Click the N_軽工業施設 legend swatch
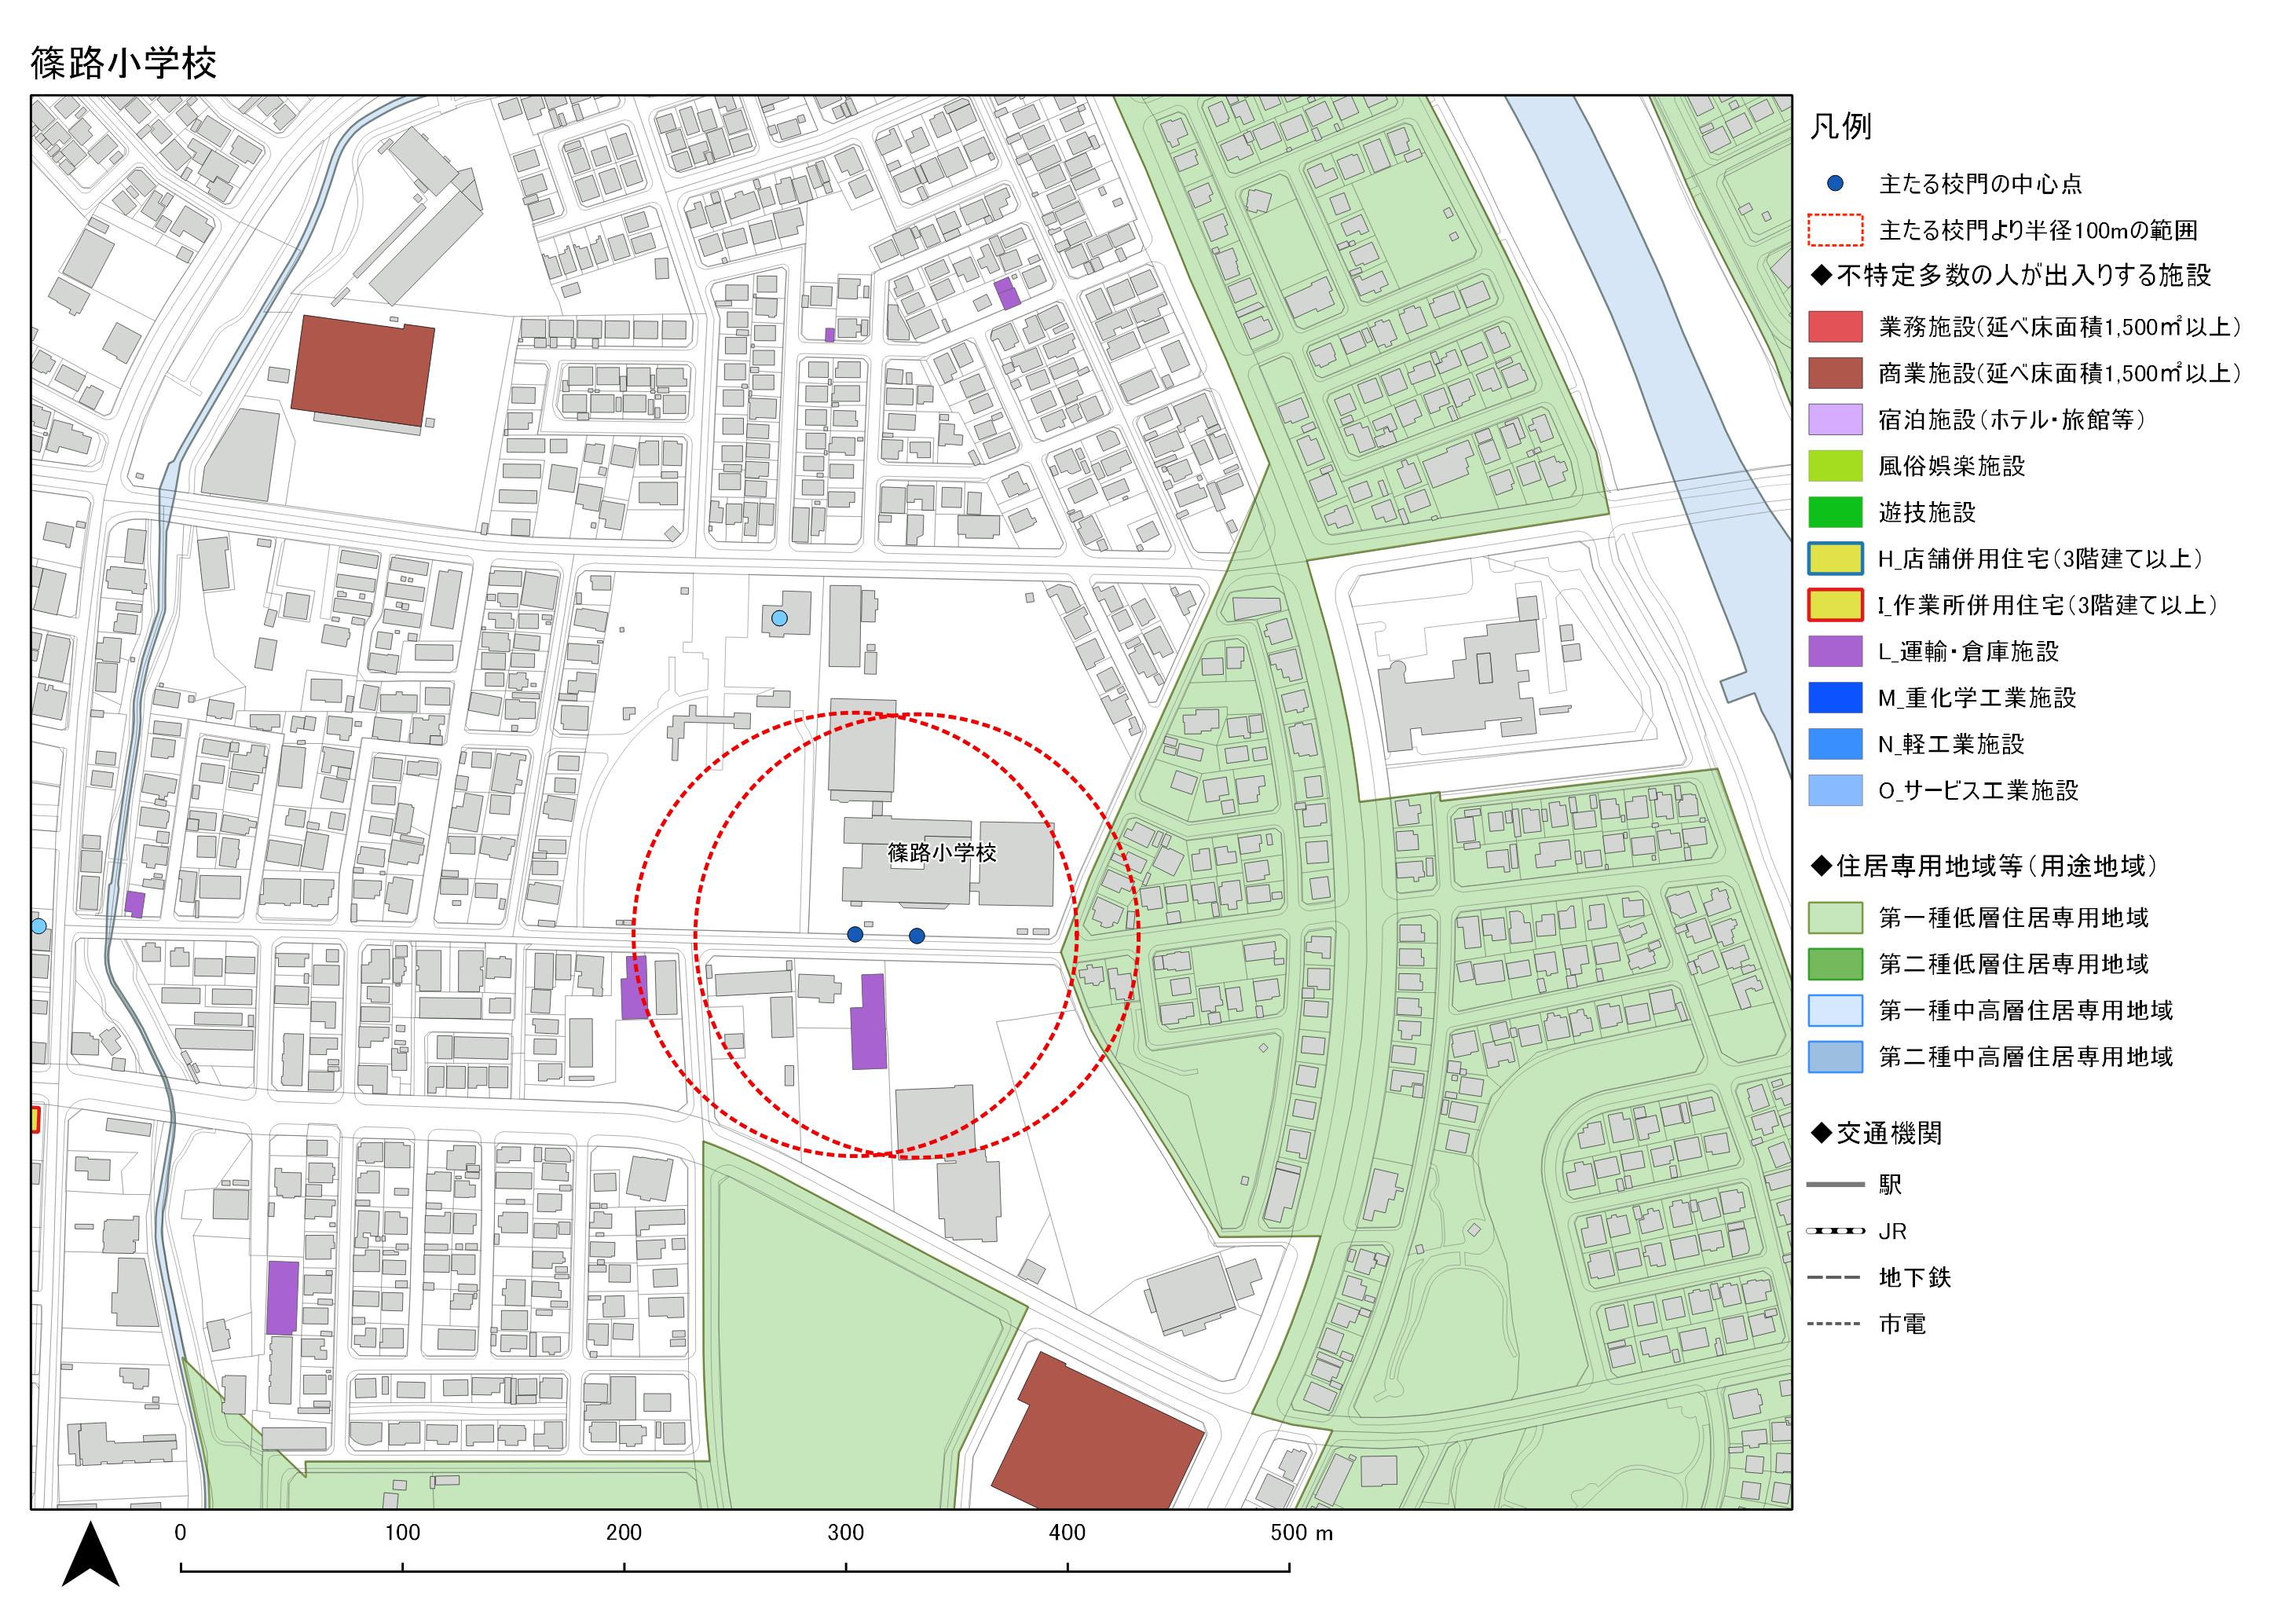 coord(1835,744)
